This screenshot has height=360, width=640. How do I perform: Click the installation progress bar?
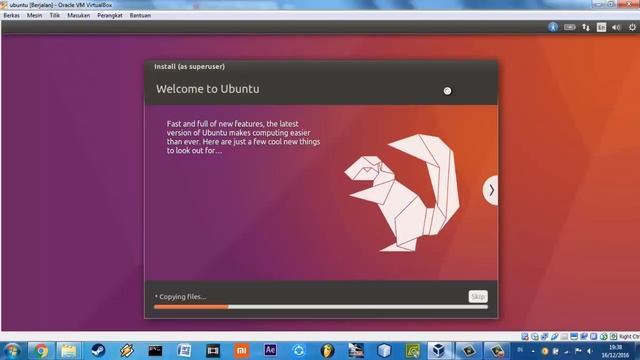coord(321,307)
